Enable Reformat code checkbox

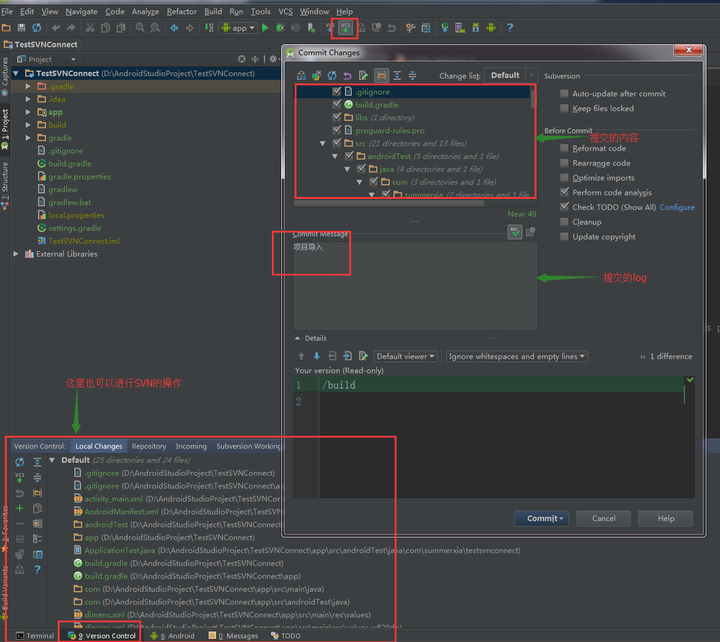click(564, 148)
